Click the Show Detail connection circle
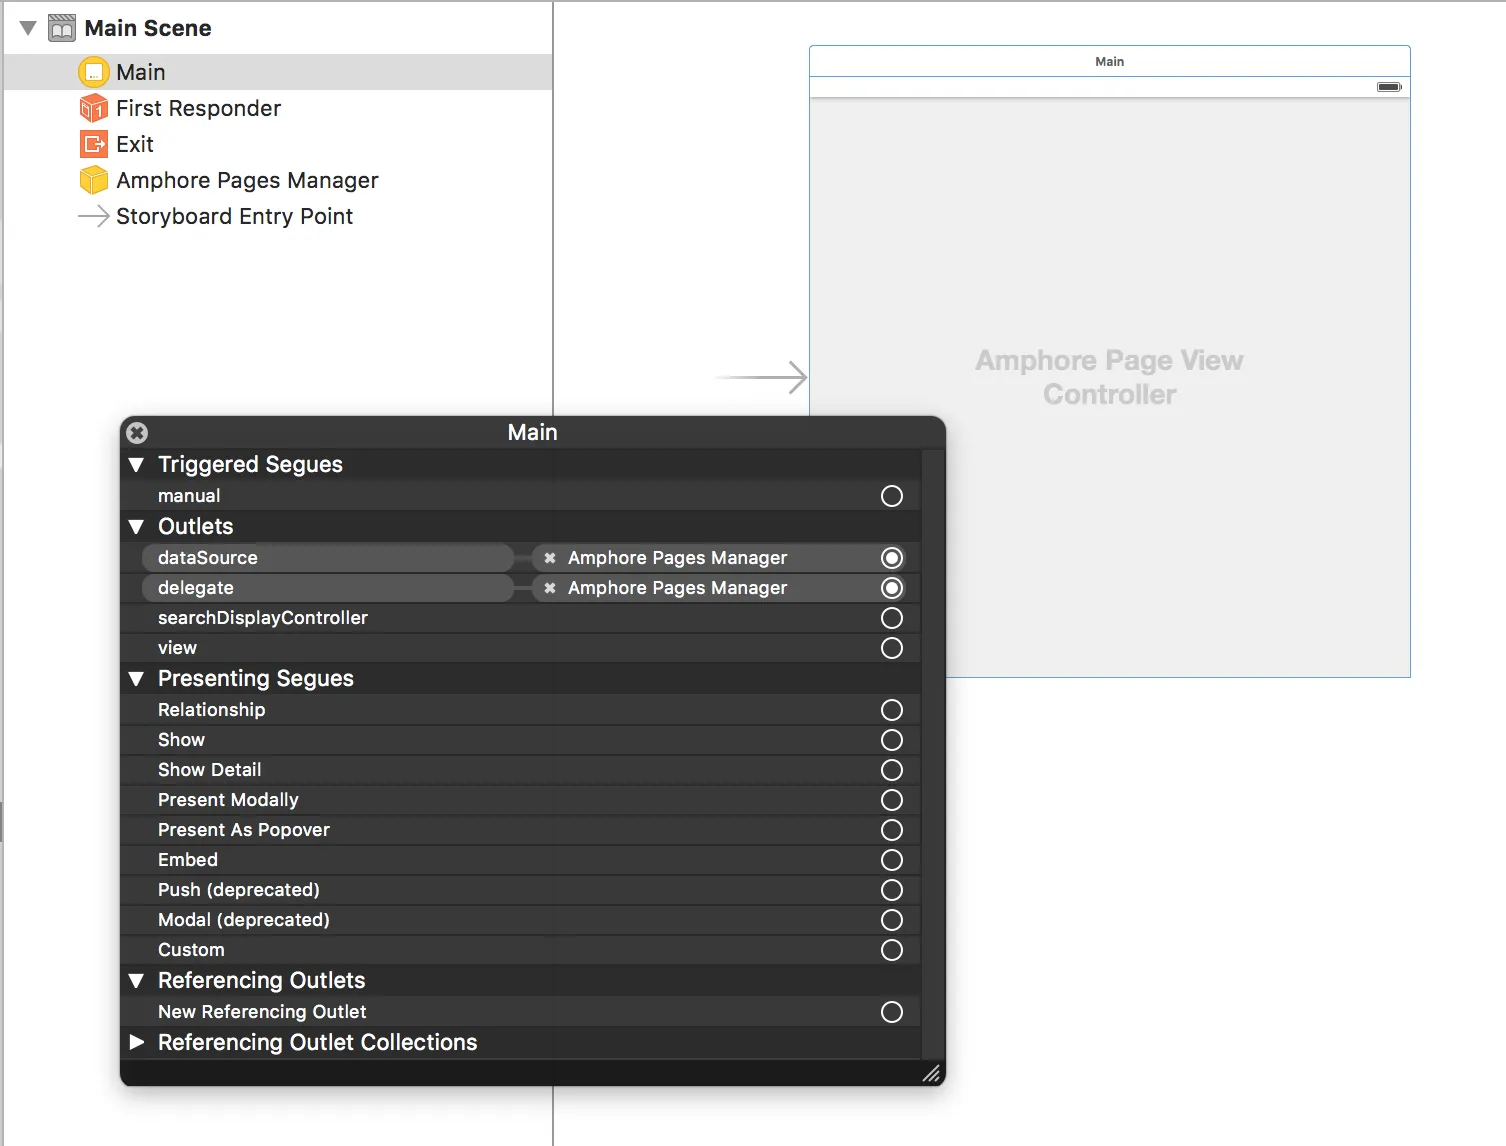 coord(892,770)
